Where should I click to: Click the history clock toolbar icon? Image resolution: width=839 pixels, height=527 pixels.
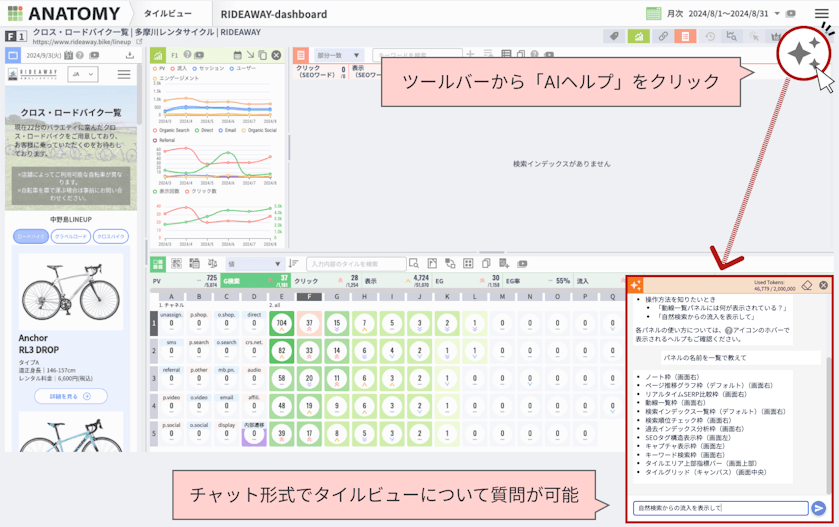[710, 36]
